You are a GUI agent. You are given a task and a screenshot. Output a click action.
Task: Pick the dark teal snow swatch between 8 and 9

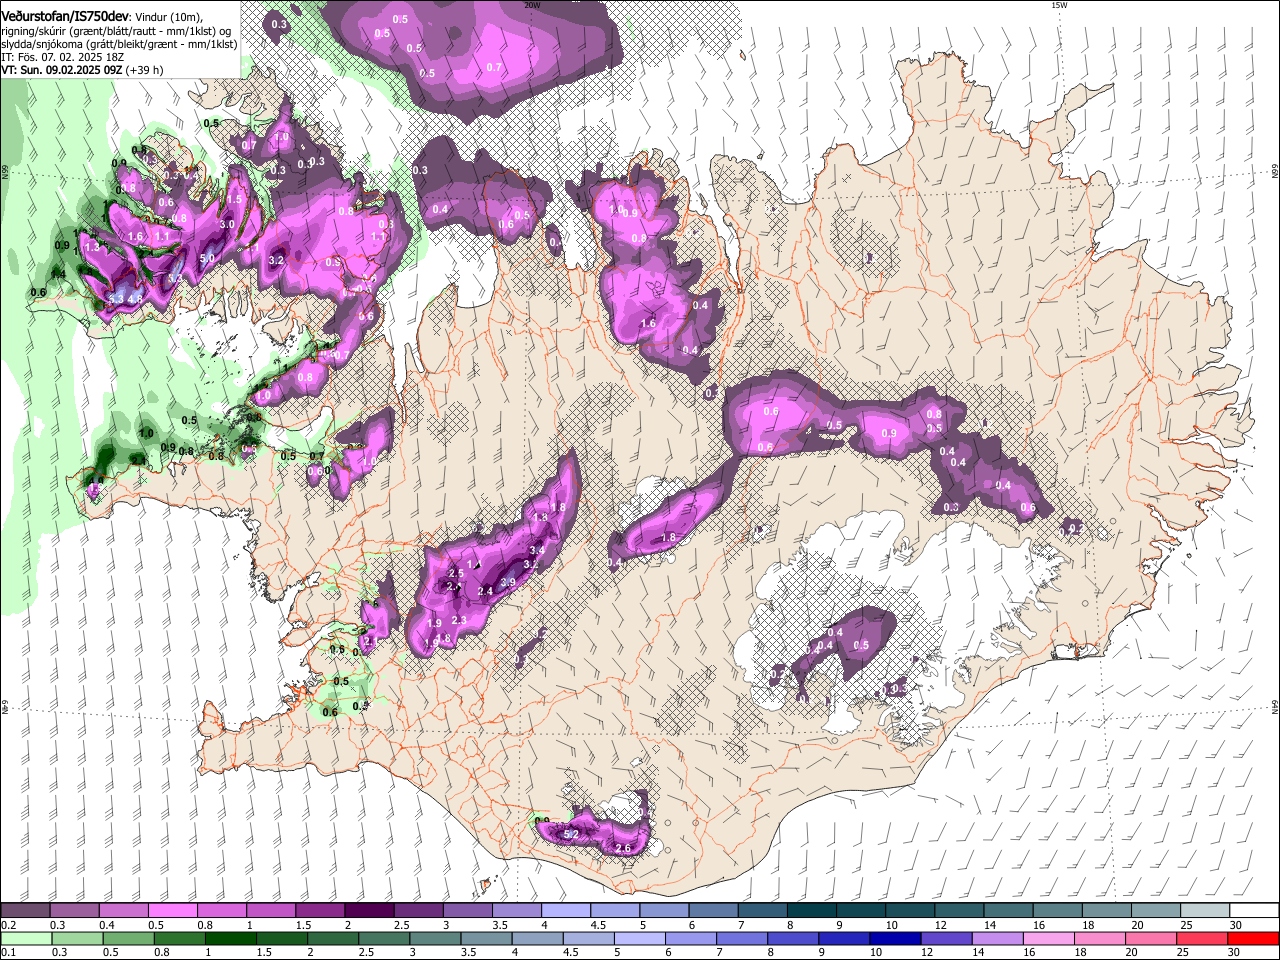click(x=812, y=911)
